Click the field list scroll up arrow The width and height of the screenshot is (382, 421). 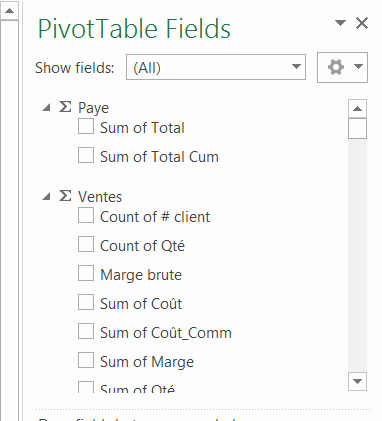[357, 109]
